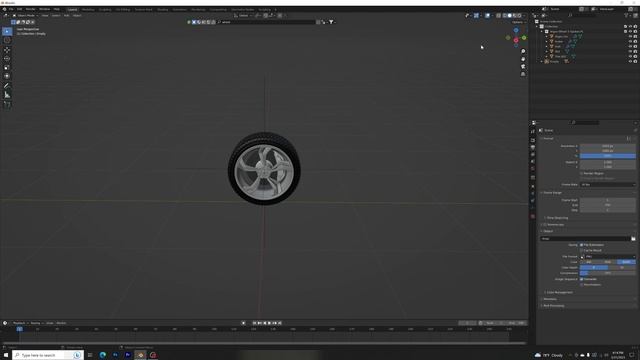Open Global transform orientation dropdown
This screenshot has height=360, width=640.
243,16
